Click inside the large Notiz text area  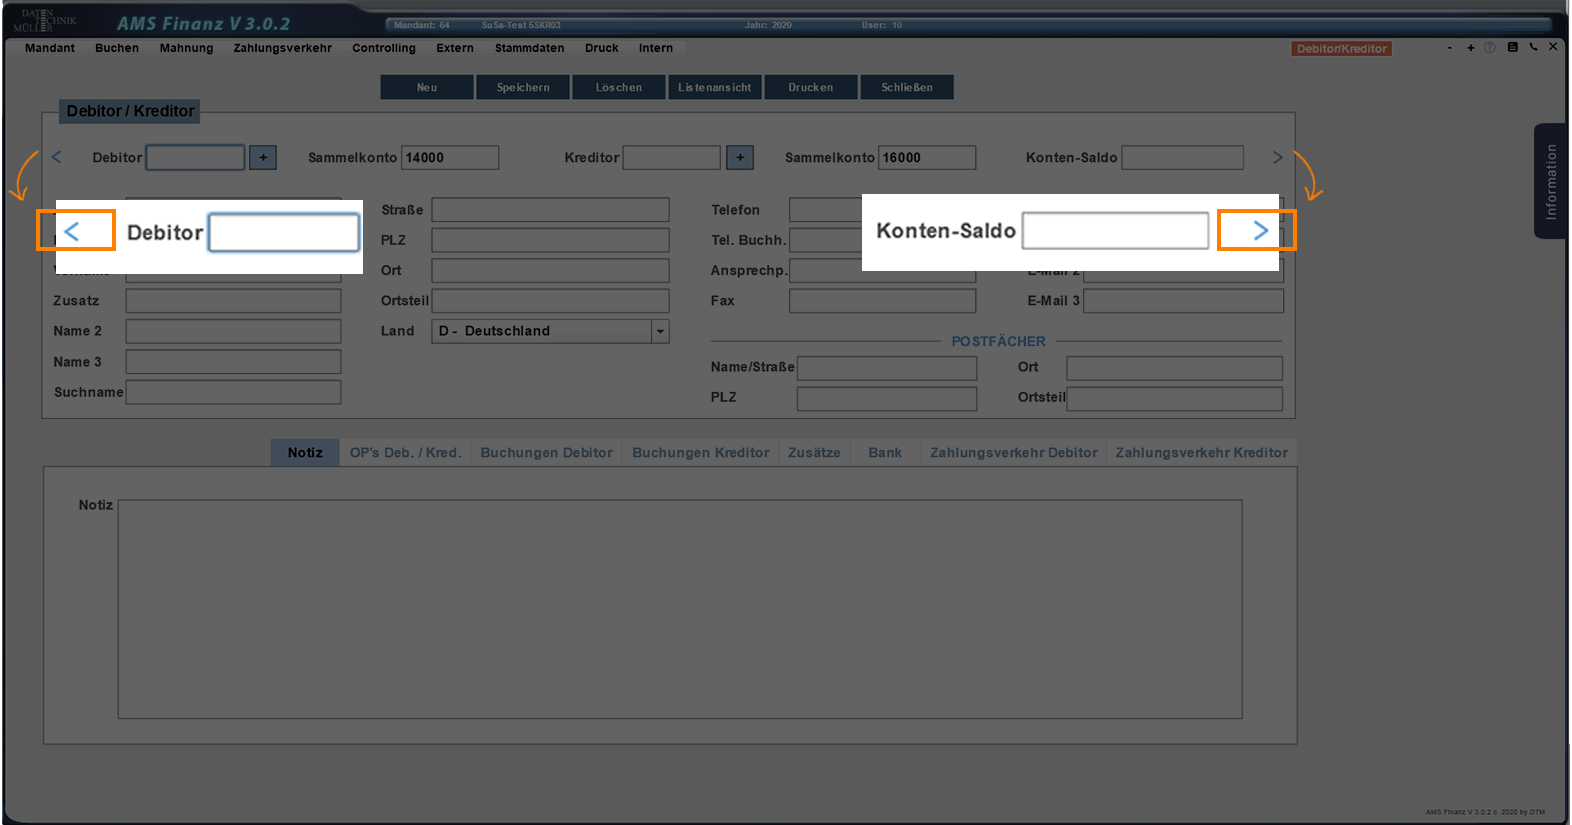680,609
